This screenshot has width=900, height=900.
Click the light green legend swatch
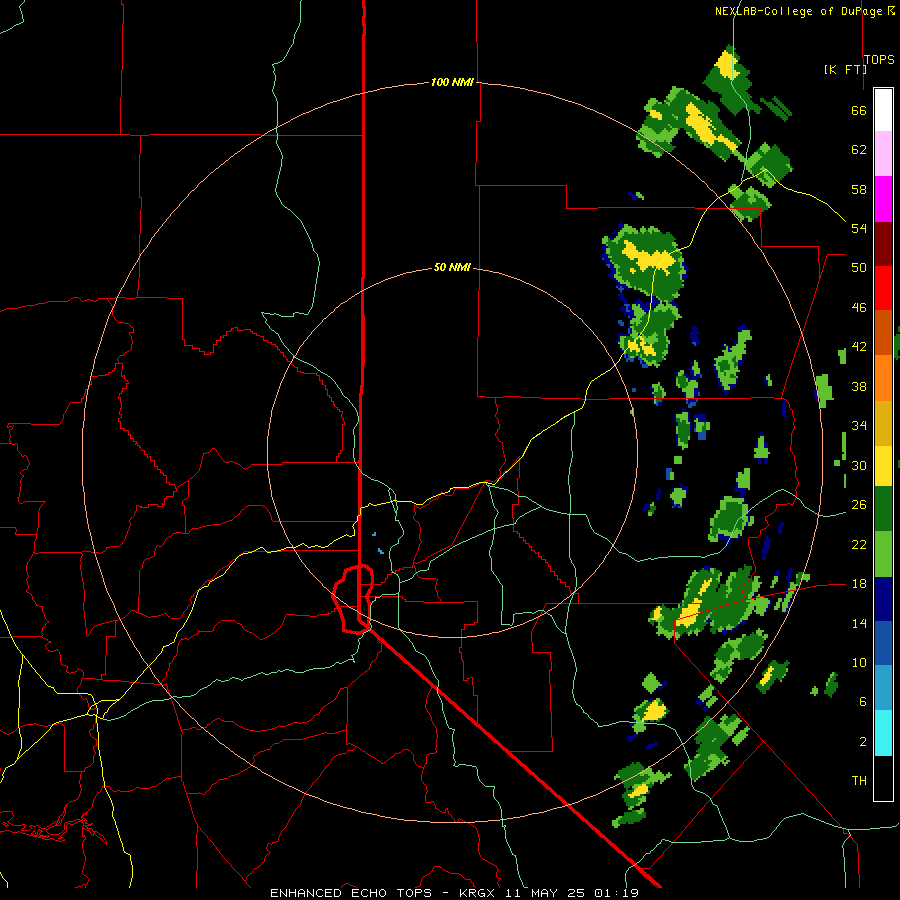(x=883, y=554)
